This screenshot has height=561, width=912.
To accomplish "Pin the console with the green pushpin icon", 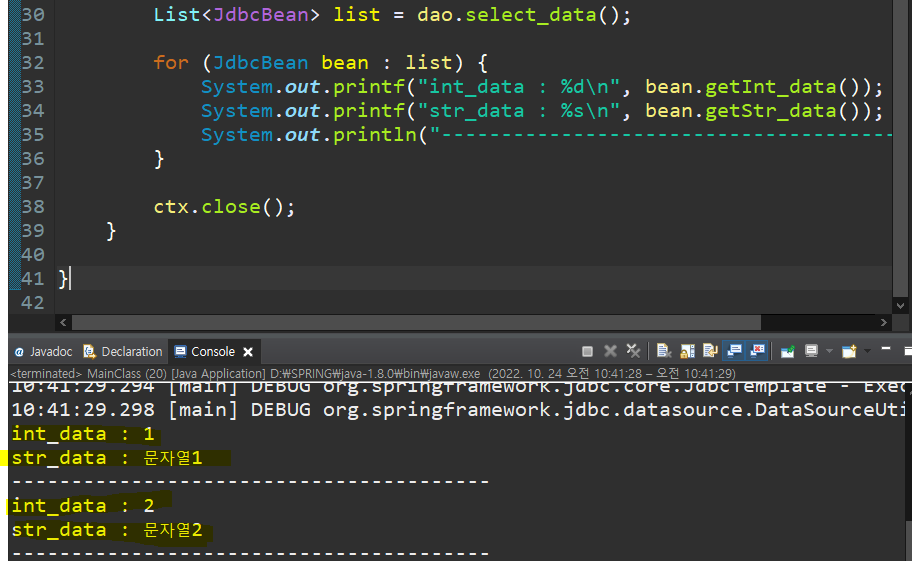I will click(788, 351).
